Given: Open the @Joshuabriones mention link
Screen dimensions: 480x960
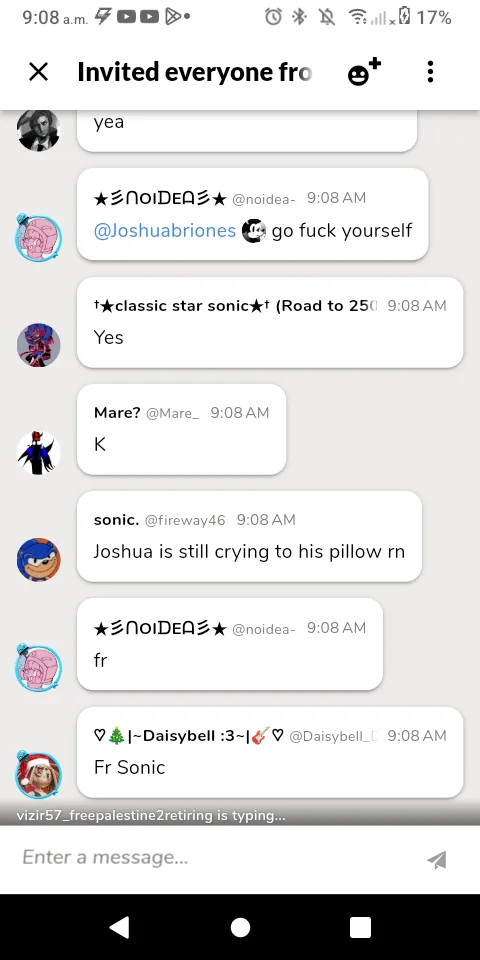Looking at the screenshot, I should [165, 231].
